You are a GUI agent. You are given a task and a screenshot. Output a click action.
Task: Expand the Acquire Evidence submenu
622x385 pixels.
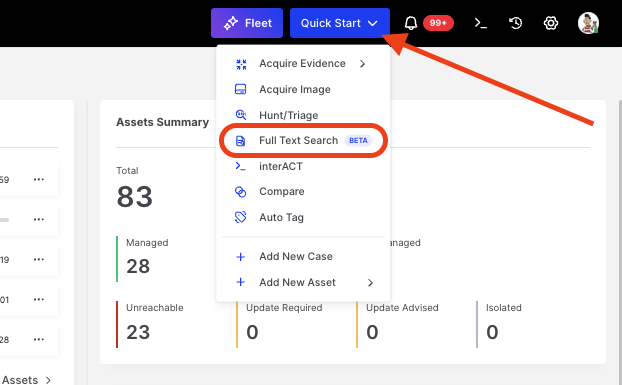[x=302, y=63]
